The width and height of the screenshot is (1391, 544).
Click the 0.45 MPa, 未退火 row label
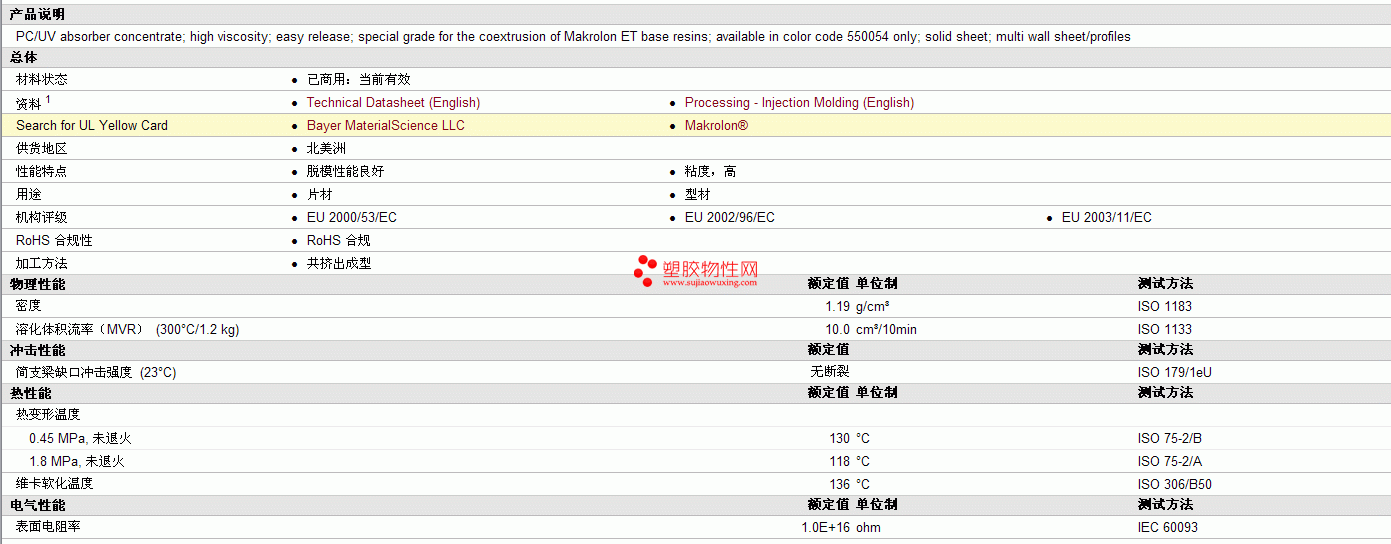(80, 438)
